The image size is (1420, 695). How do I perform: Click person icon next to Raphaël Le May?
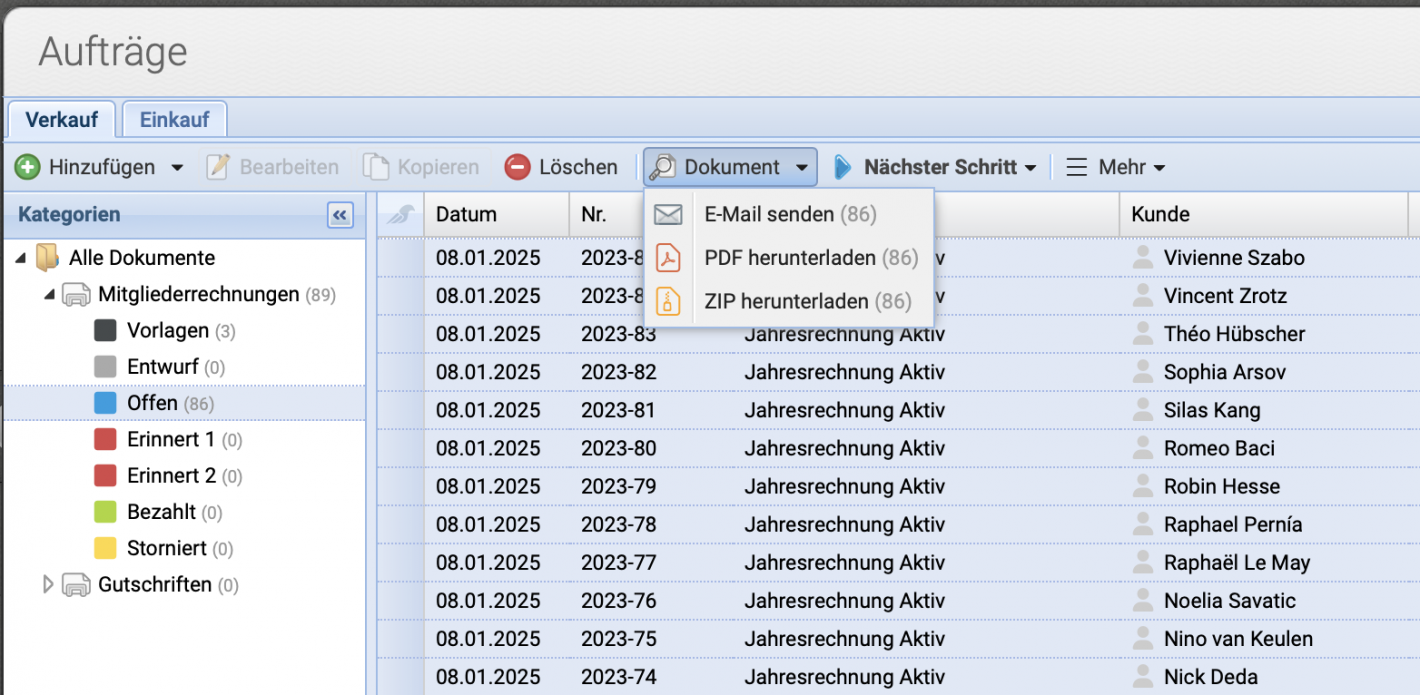tap(1143, 562)
